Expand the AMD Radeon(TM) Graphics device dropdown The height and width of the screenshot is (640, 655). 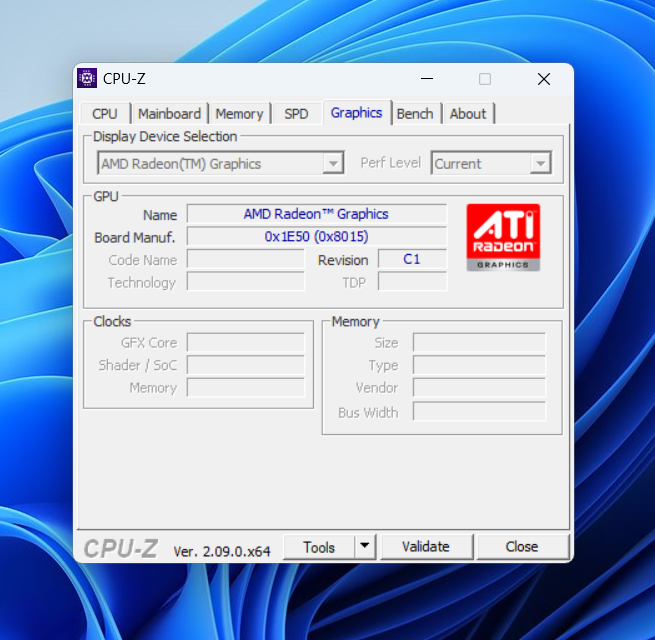click(333, 163)
